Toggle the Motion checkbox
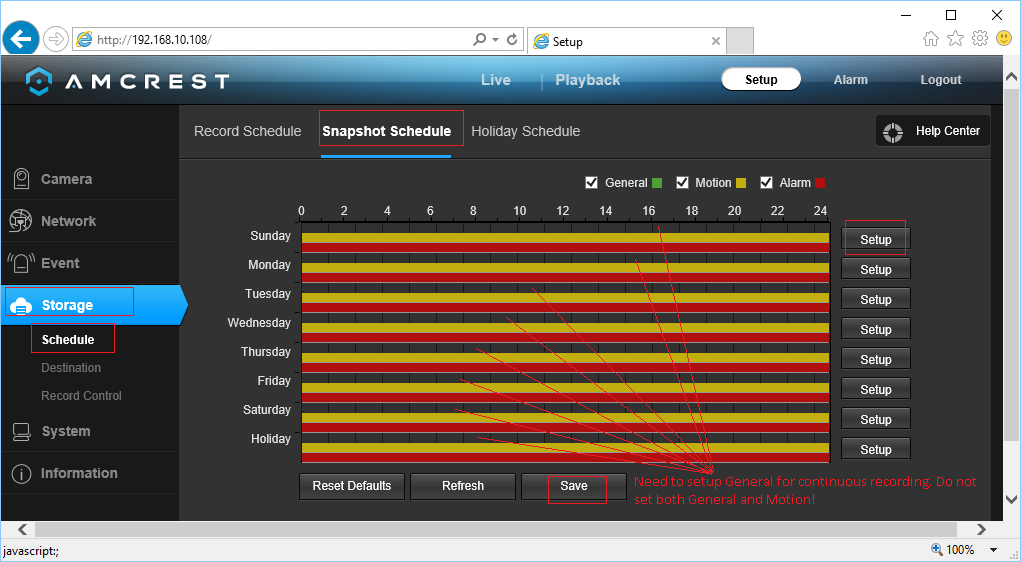Viewport: 1021px width, 562px height. [682, 183]
